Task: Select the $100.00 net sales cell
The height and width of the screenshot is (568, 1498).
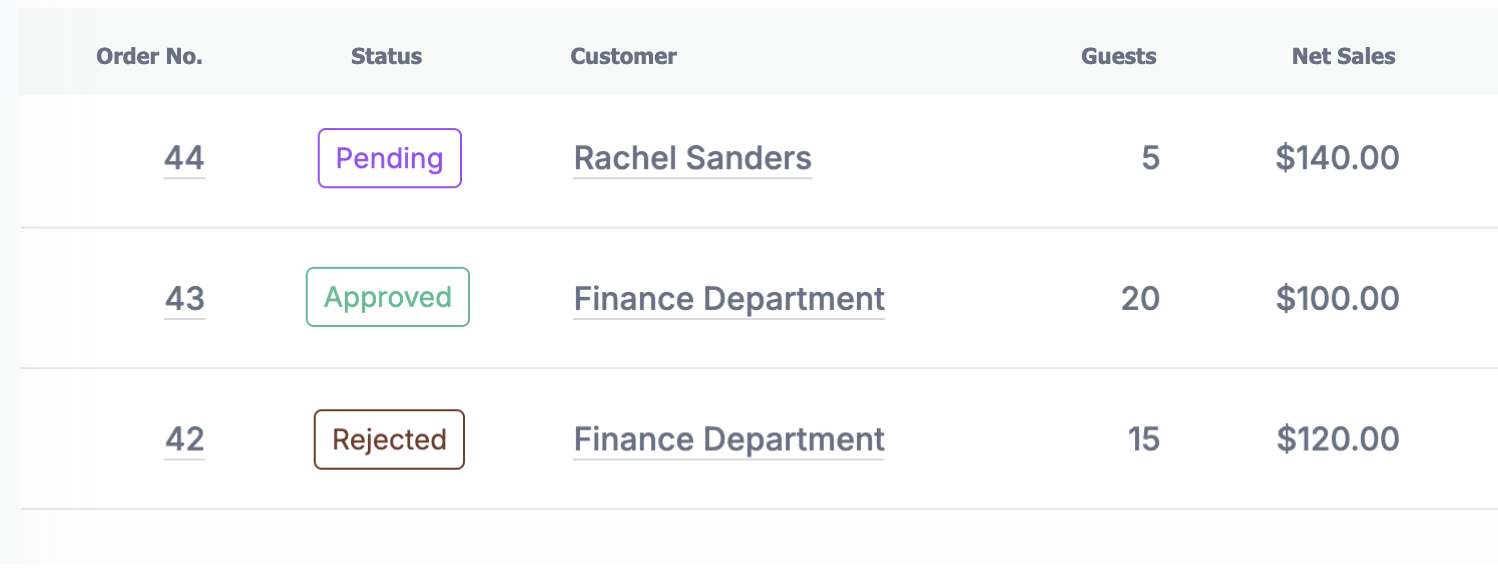Action: coord(1337,298)
